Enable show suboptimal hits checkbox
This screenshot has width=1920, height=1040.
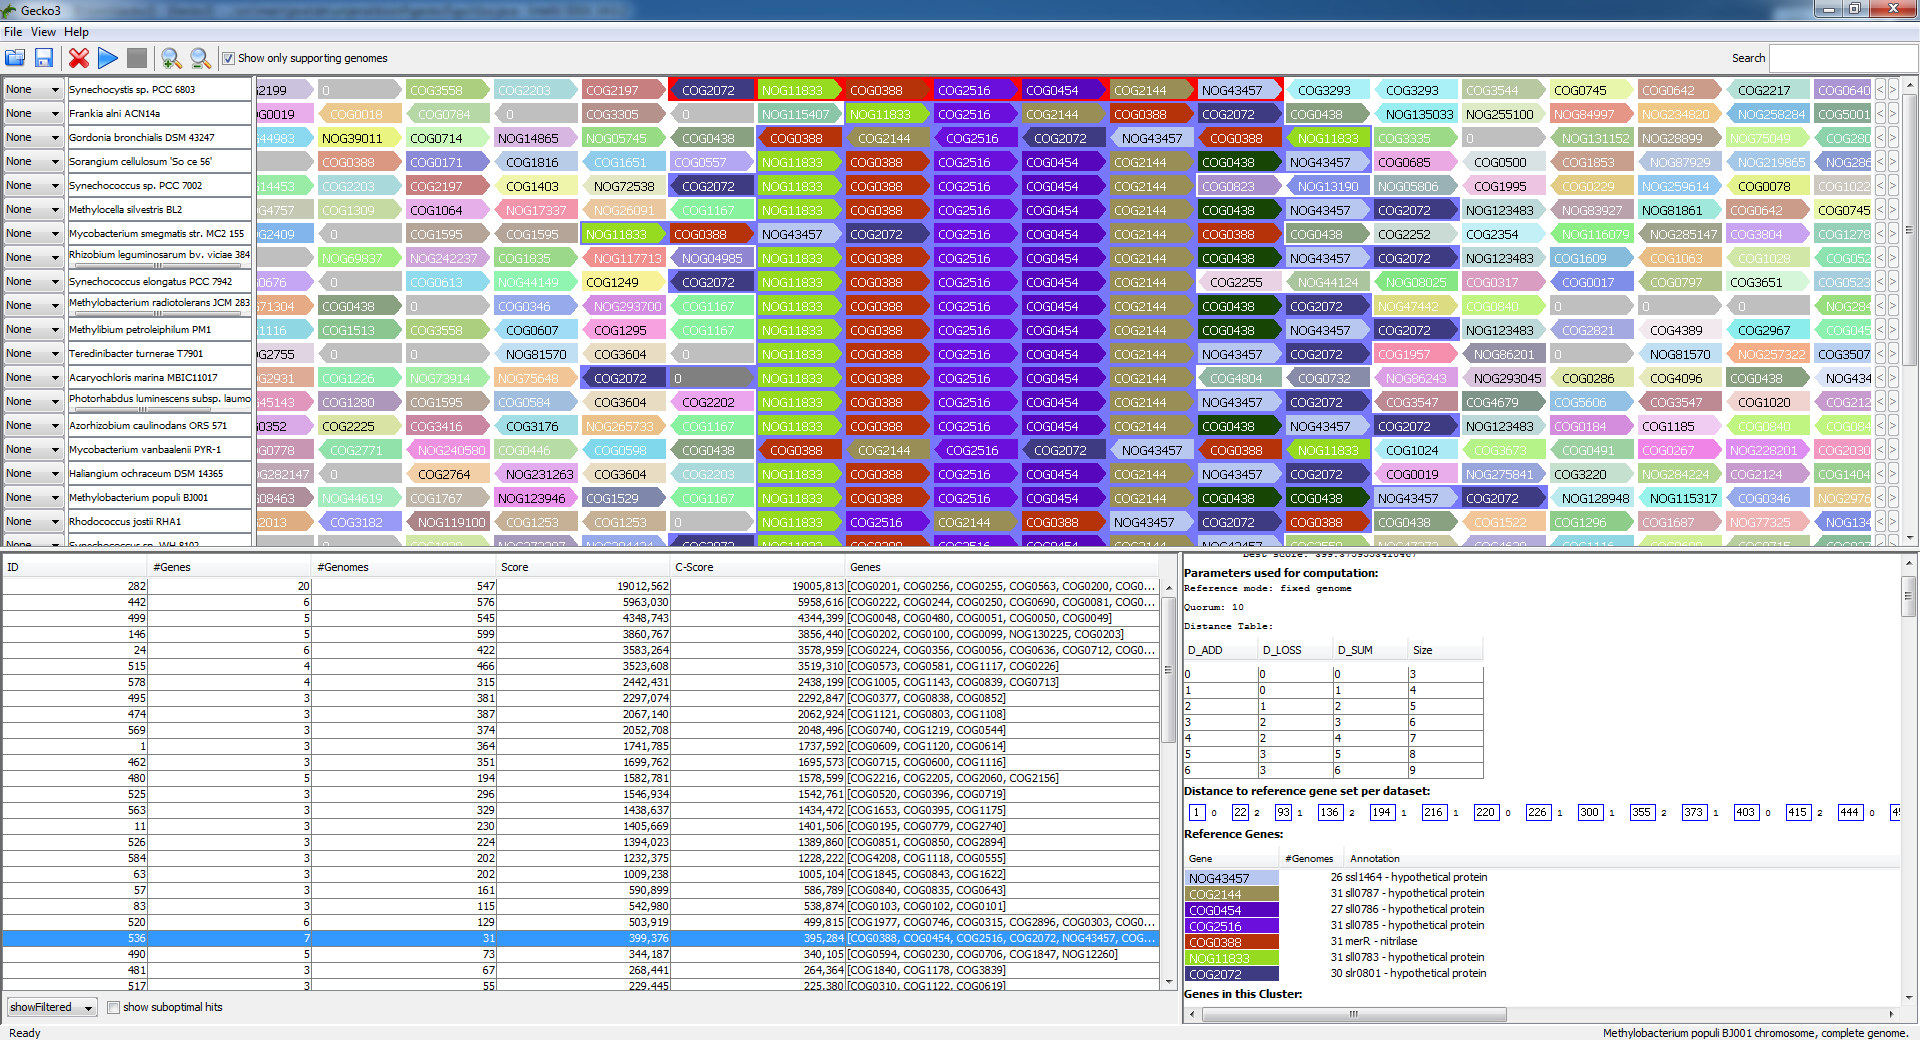click(113, 1007)
